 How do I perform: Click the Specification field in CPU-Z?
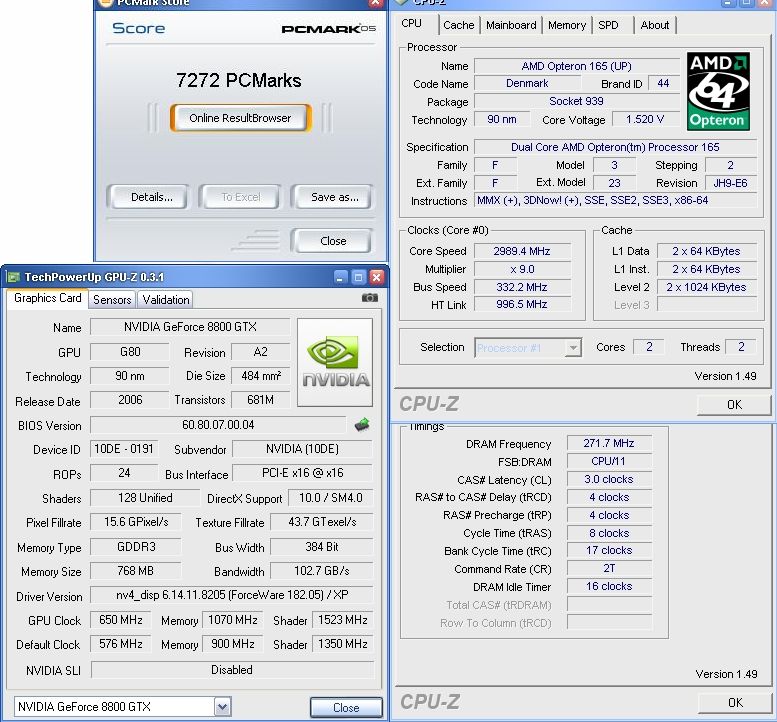(615, 147)
